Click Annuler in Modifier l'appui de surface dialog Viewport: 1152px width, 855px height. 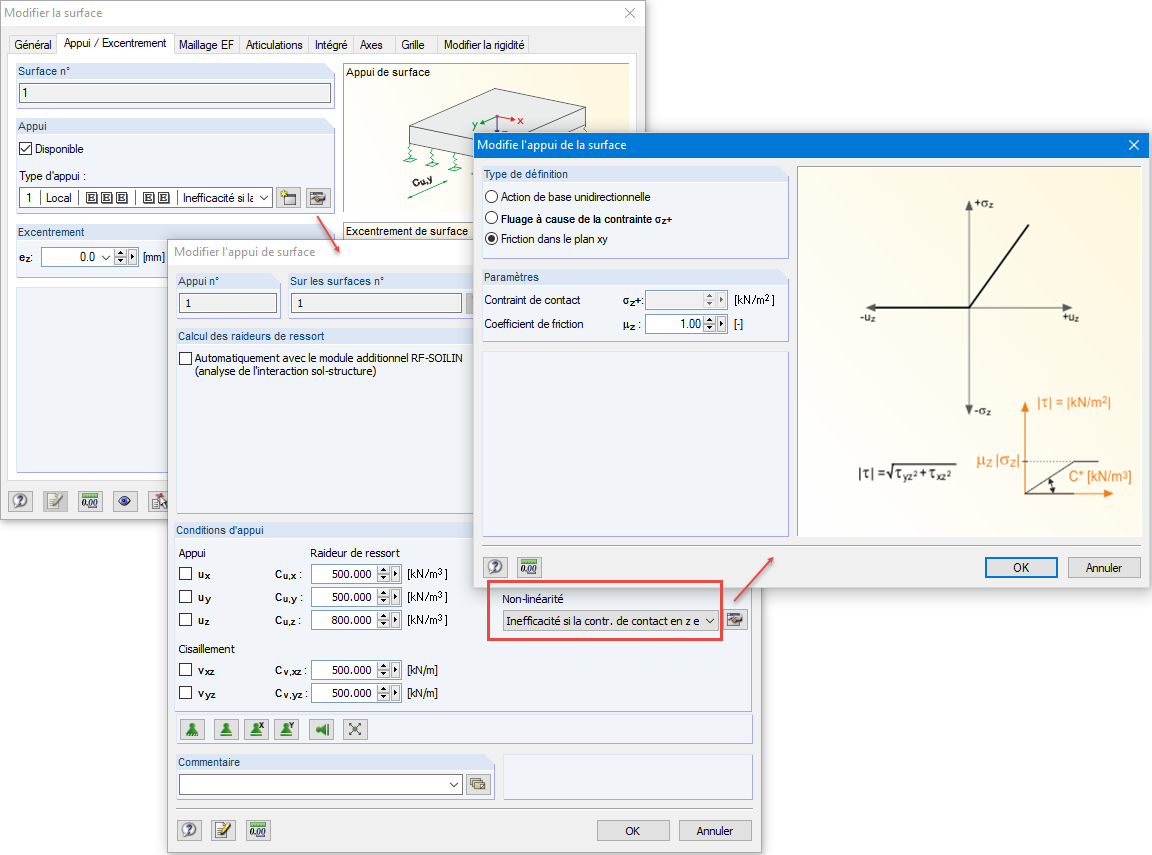(x=715, y=831)
